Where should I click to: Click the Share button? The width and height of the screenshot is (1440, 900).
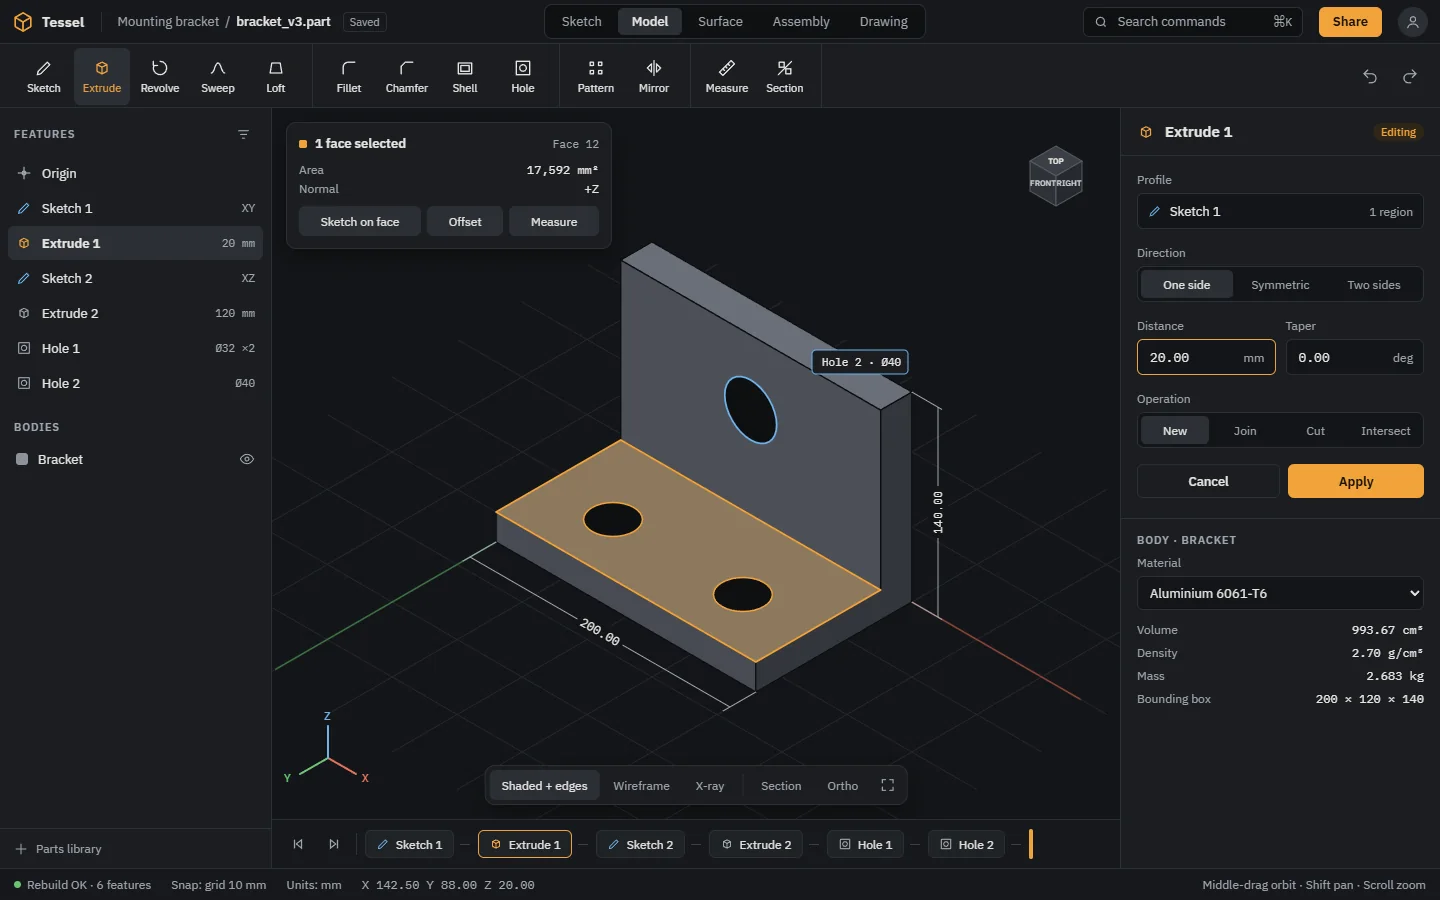point(1350,22)
